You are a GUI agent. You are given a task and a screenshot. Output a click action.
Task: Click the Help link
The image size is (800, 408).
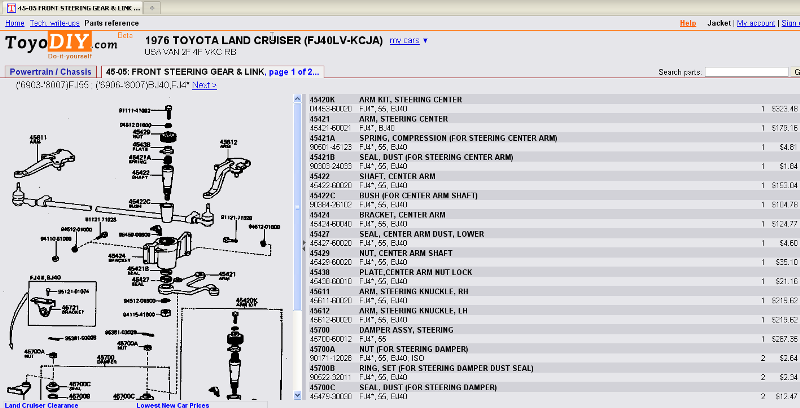coord(687,22)
